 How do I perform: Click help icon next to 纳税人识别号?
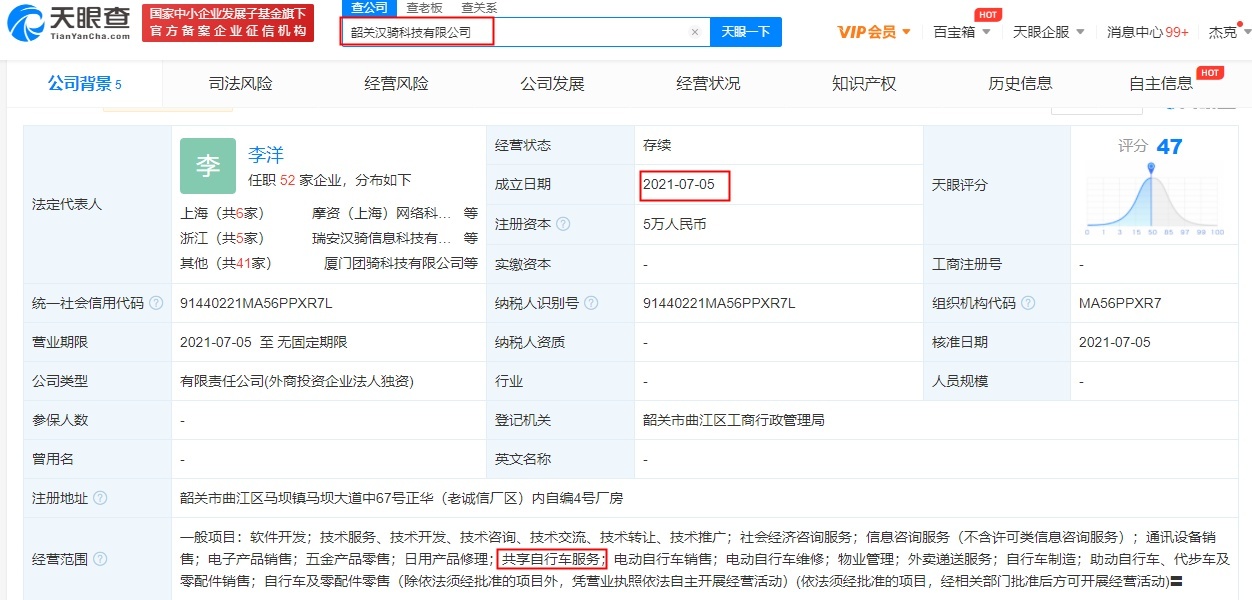pos(590,303)
